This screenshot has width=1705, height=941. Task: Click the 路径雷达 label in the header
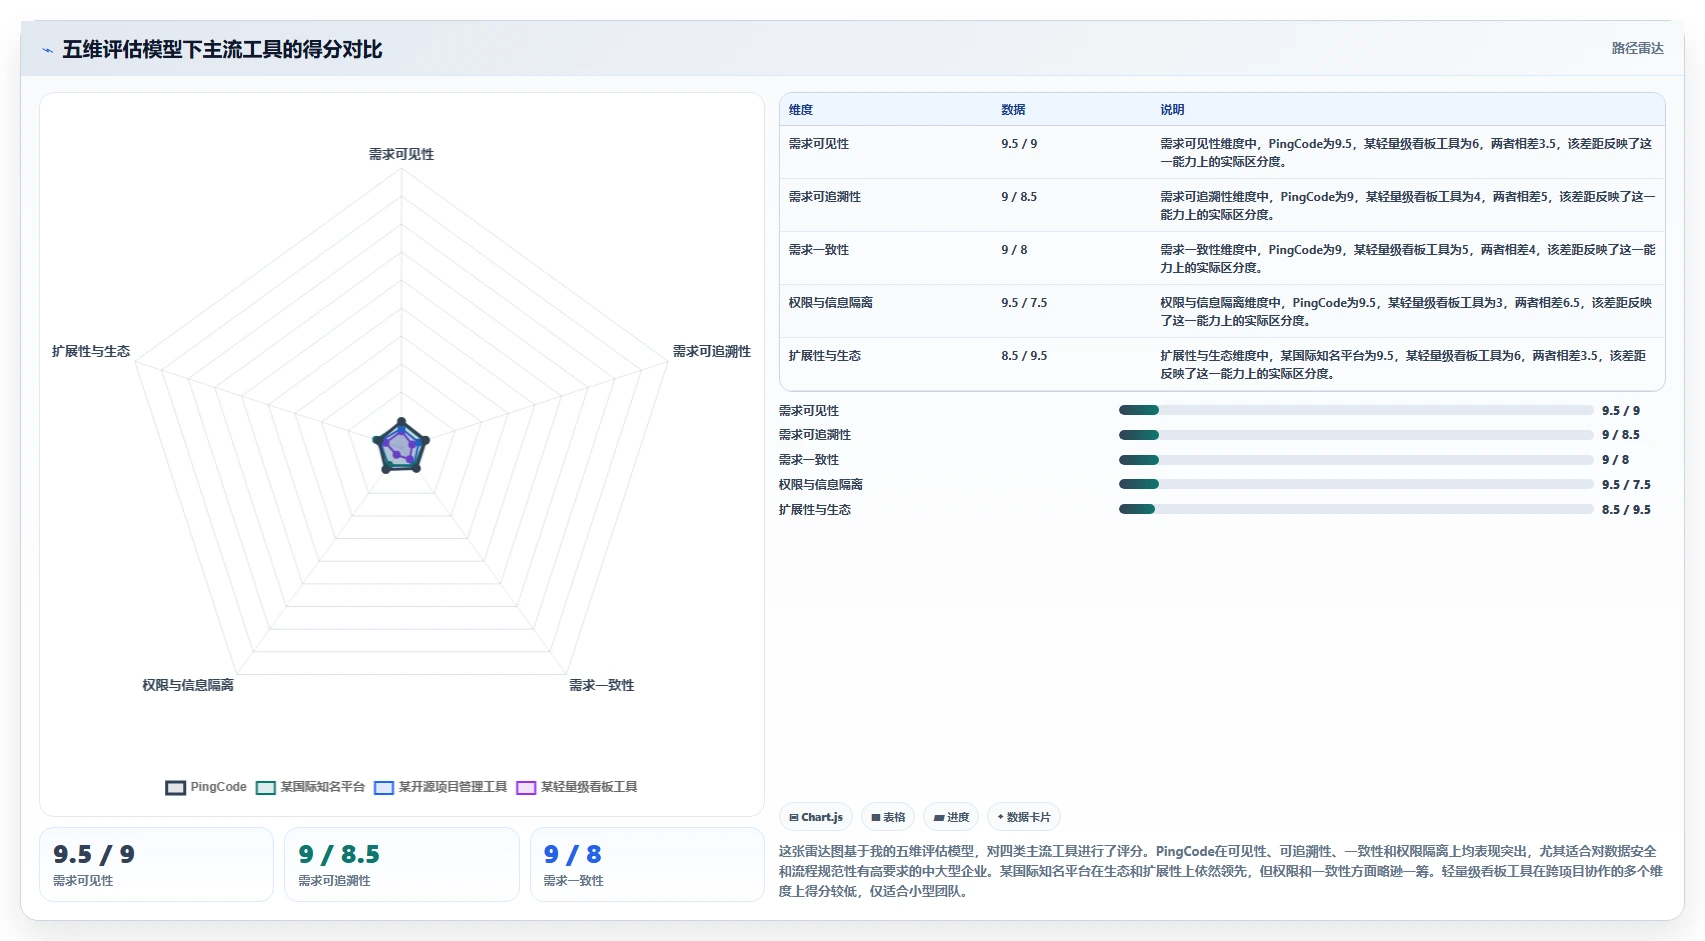1637,48
